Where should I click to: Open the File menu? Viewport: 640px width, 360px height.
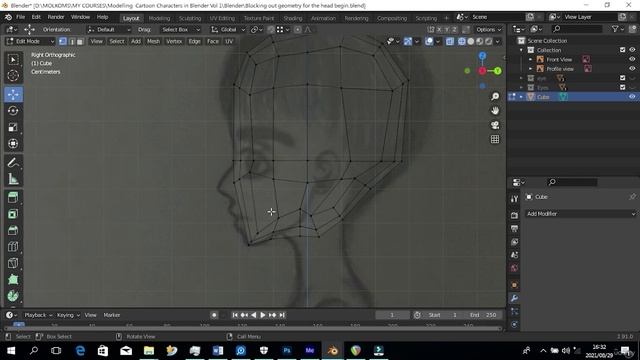point(20,17)
